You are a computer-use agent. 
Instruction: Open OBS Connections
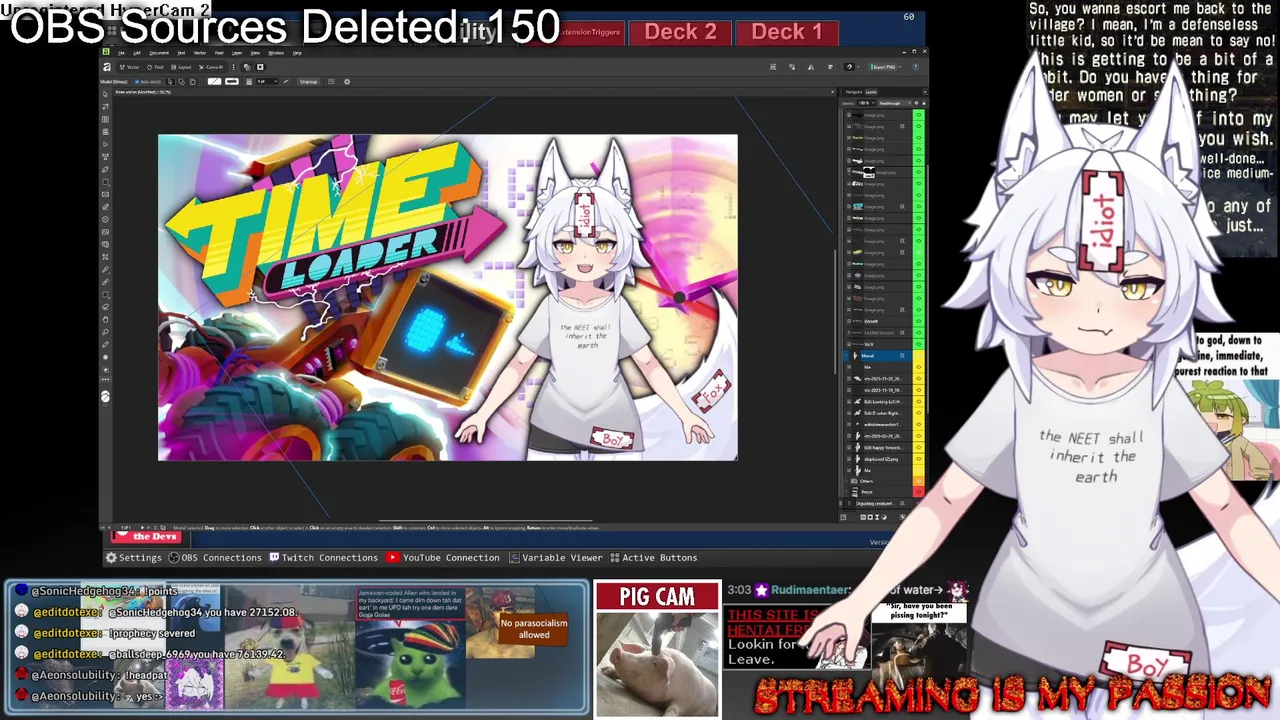coord(215,557)
